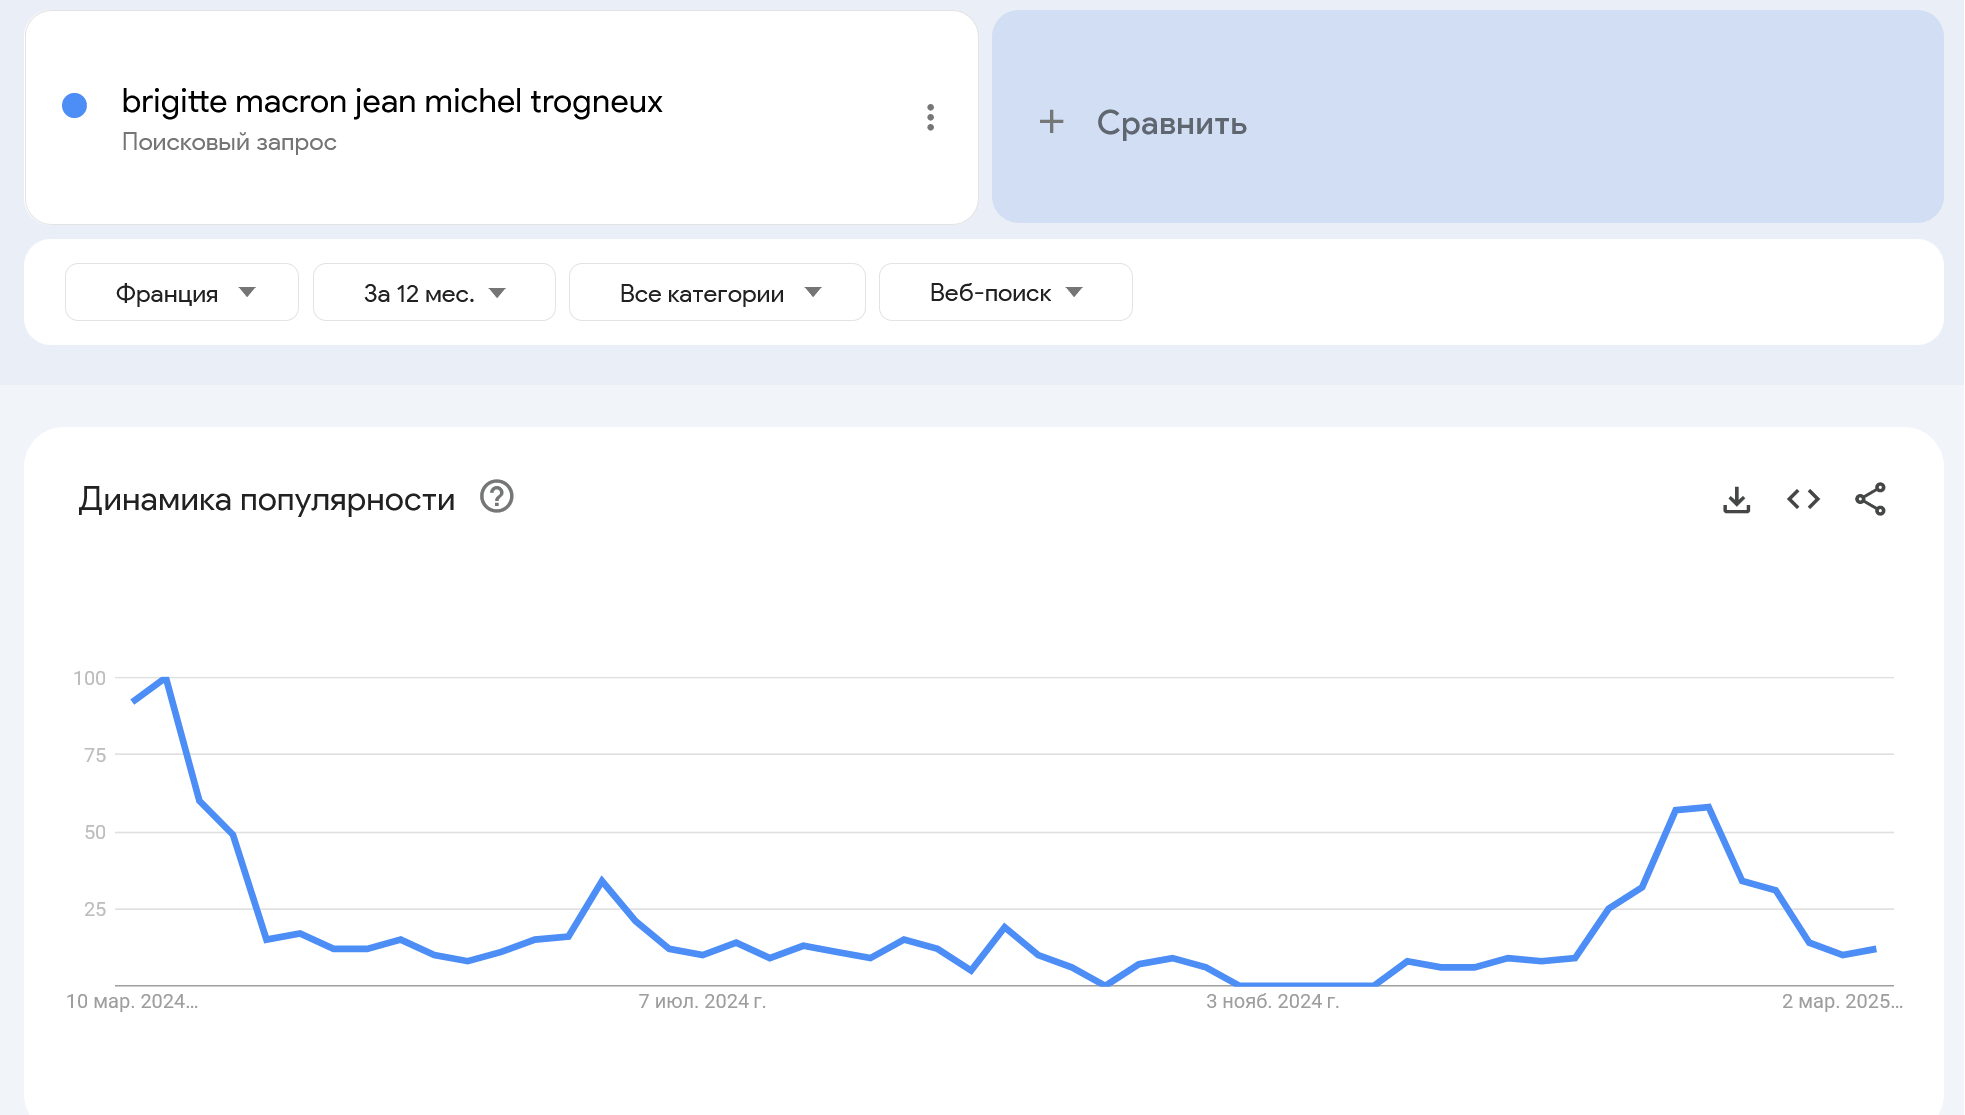Click the 7 июл. 2024 axis label
This screenshot has height=1115, width=1965.
[x=702, y=1003]
